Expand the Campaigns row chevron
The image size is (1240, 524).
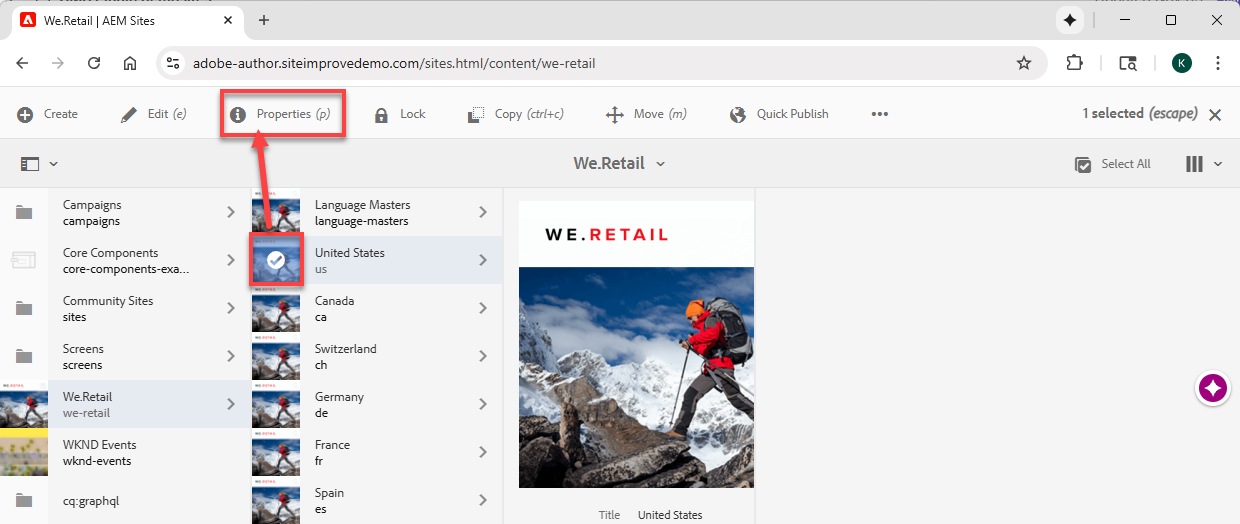(x=231, y=212)
